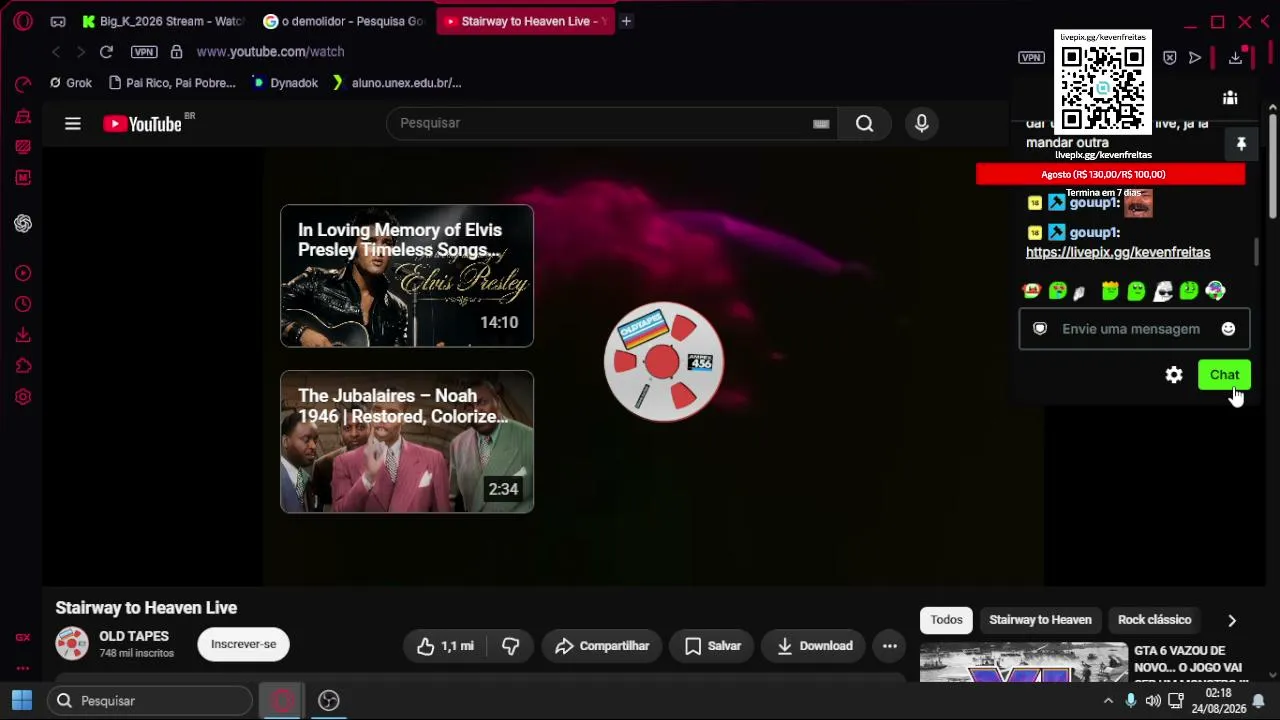The height and width of the screenshot is (720, 1280).
Task: Open GX Control speedometer in sidebar
Action: (x=23, y=85)
